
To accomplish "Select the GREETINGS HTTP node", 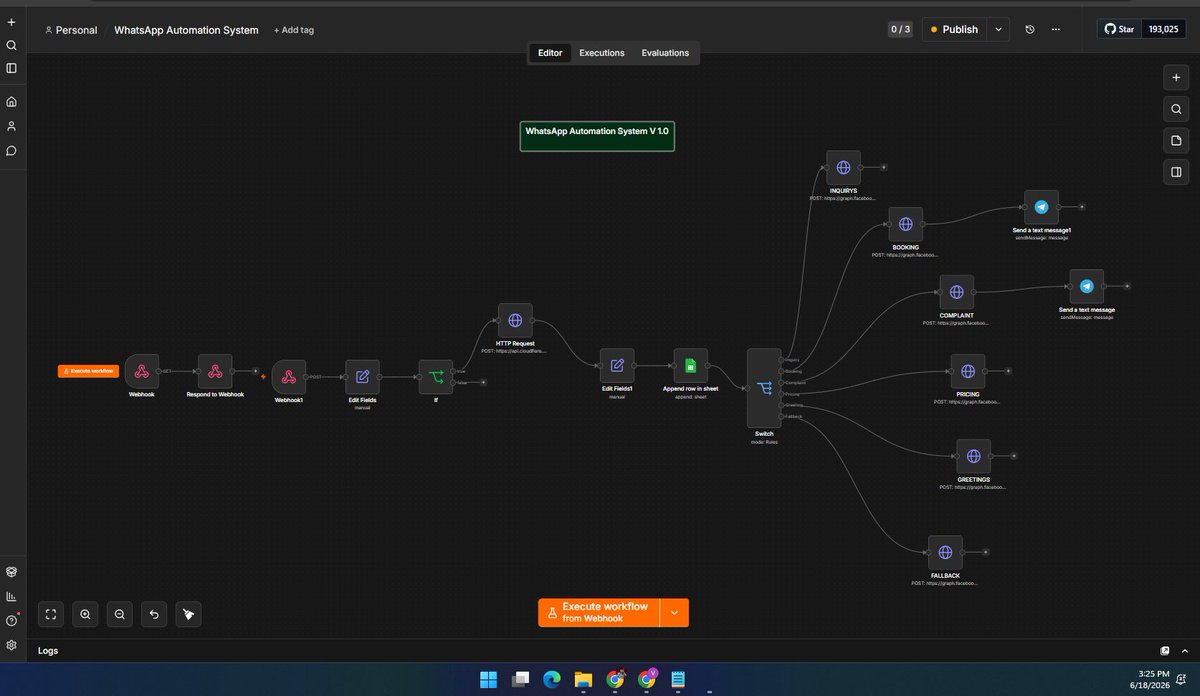I will coord(973,456).
